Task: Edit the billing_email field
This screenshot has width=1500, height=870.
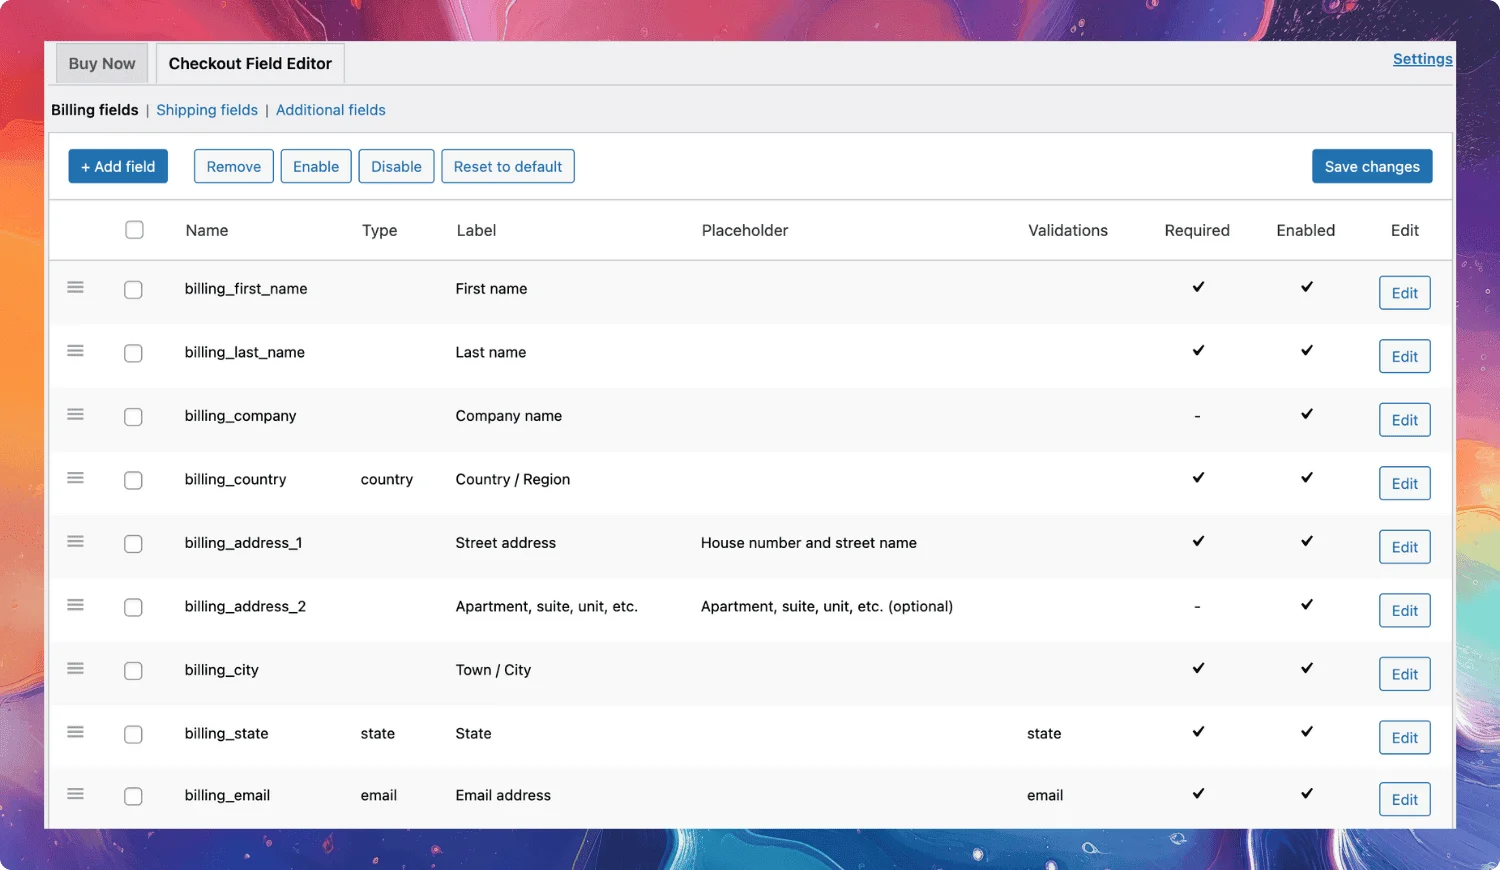Action: click(x=1405, y=799)
